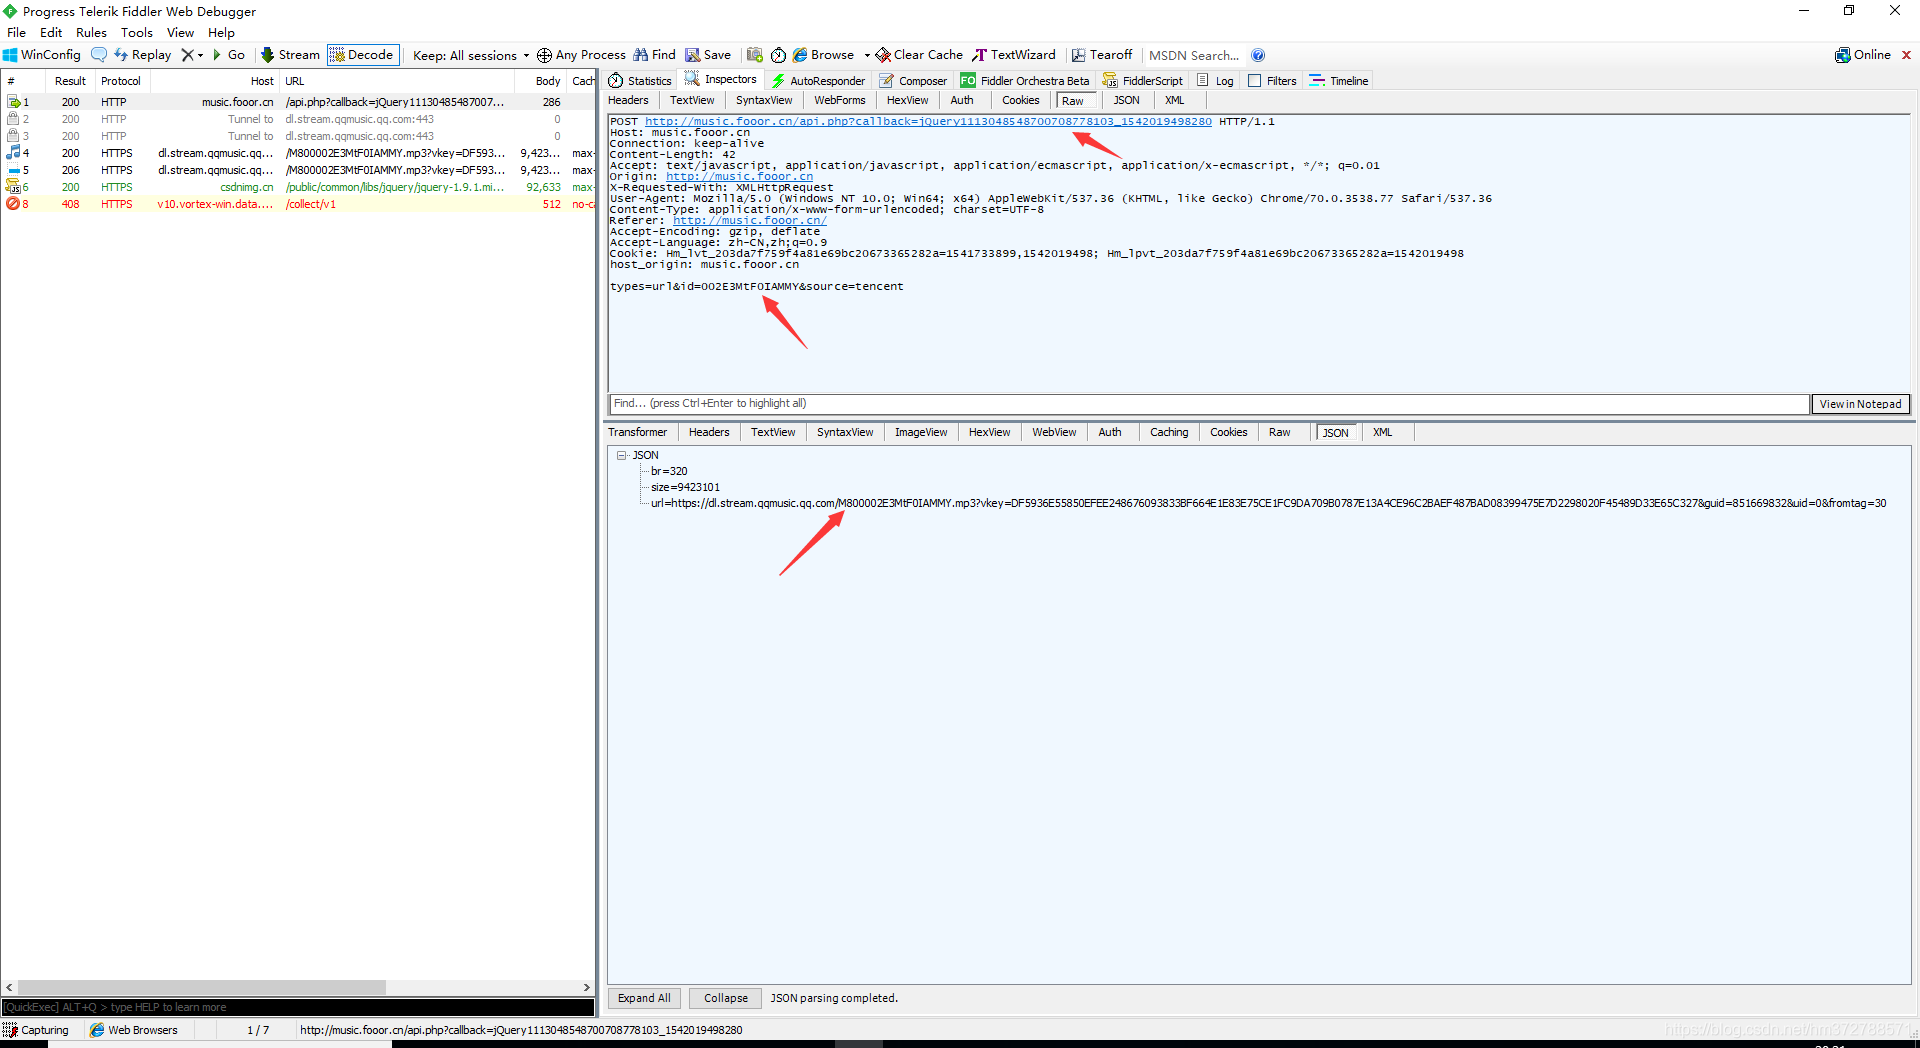Viewport: 1920px width, 1048px height.
Task: Save sessions with the Save icon
Action: [x=708, y=55]
